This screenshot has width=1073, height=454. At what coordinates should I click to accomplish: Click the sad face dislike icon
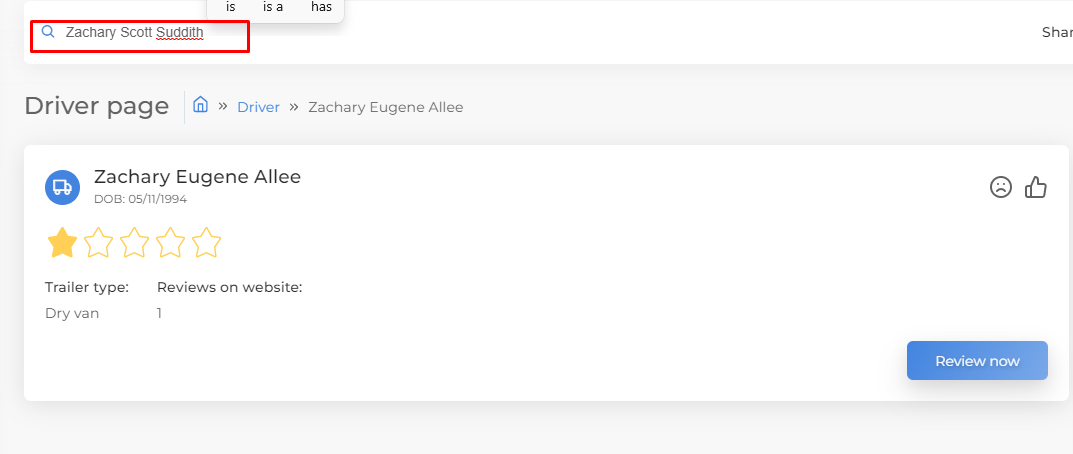tap(1000, 187)
